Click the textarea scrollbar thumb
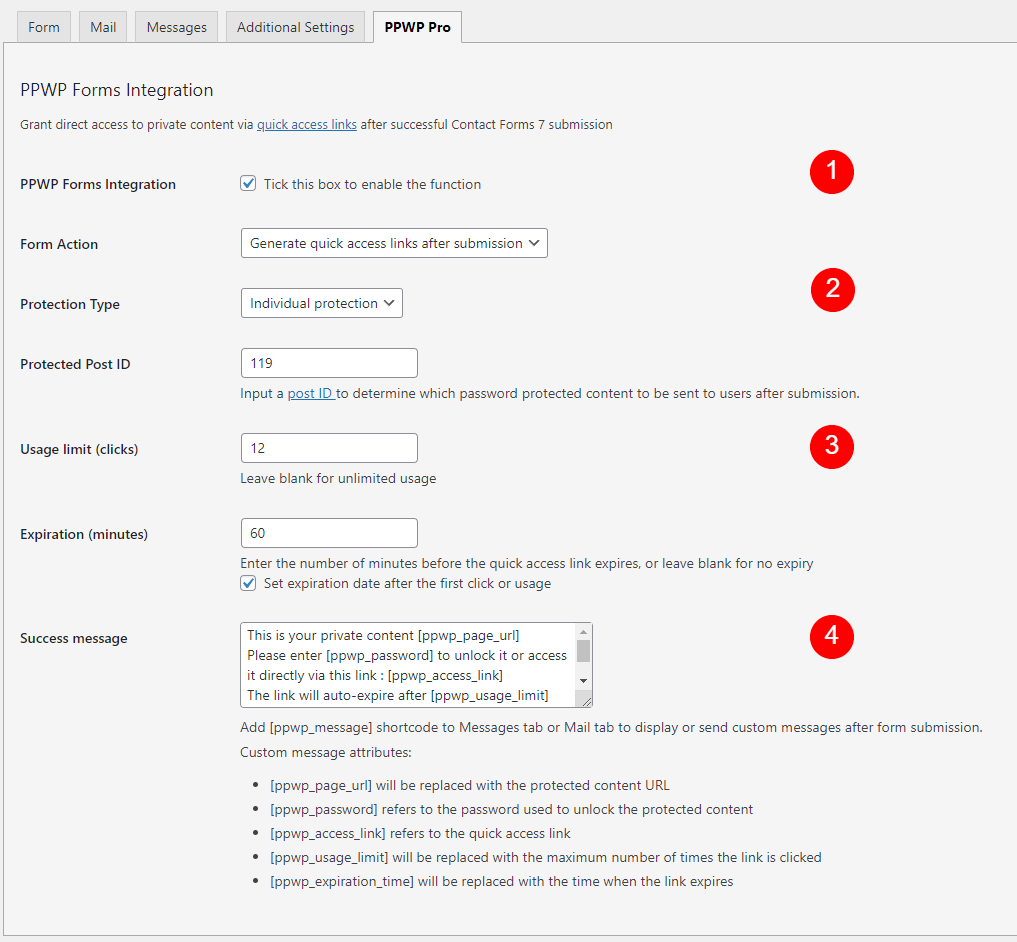Screen dimensions: 1017x942 click(583, 651)
